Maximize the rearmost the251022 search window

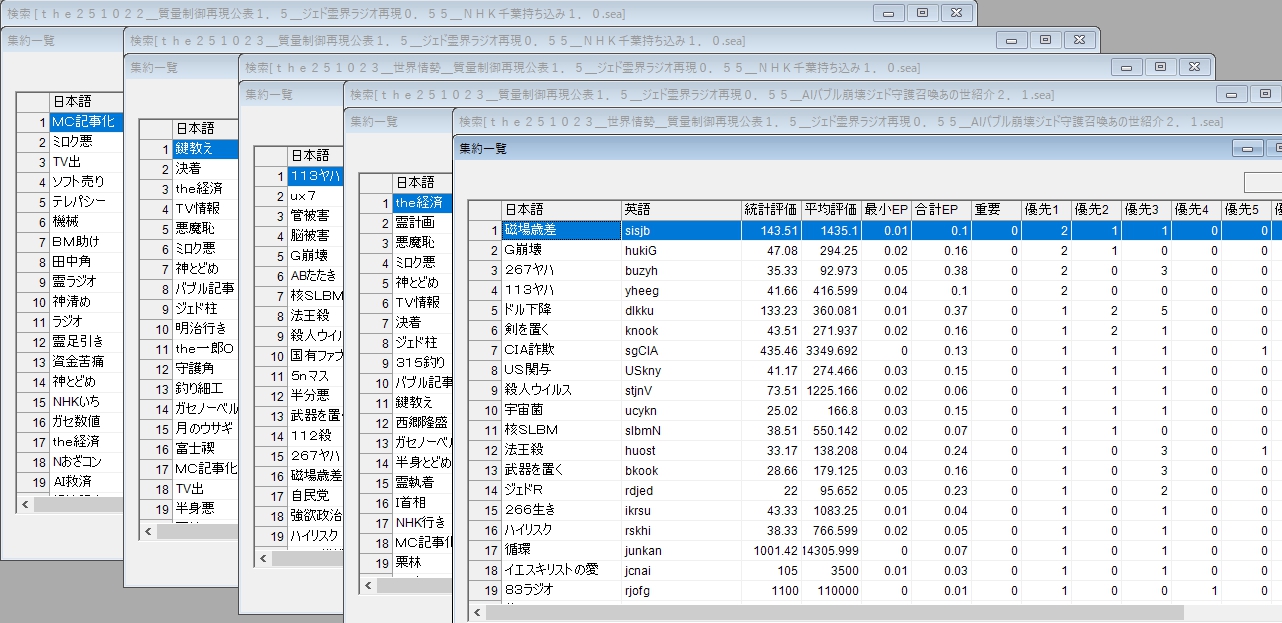(x=921, y=13)
